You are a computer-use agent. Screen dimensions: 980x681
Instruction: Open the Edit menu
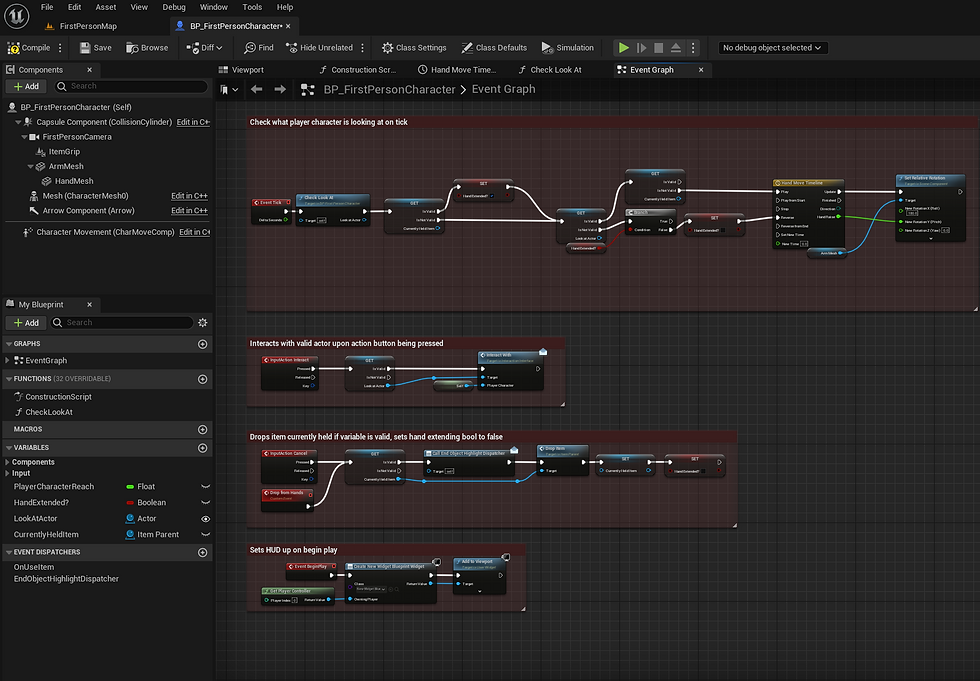[x=74, y=7]
